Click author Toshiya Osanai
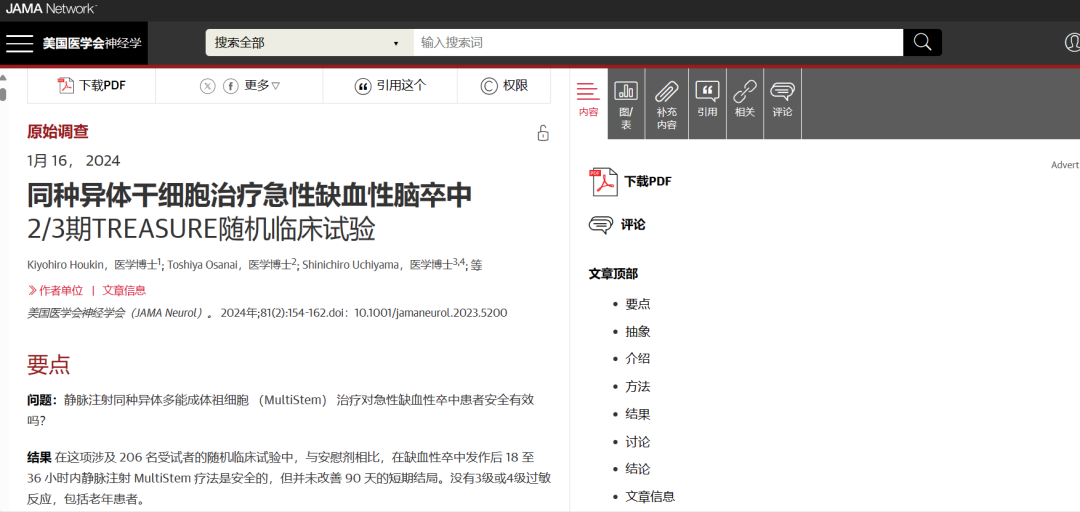 coord(200,265)
